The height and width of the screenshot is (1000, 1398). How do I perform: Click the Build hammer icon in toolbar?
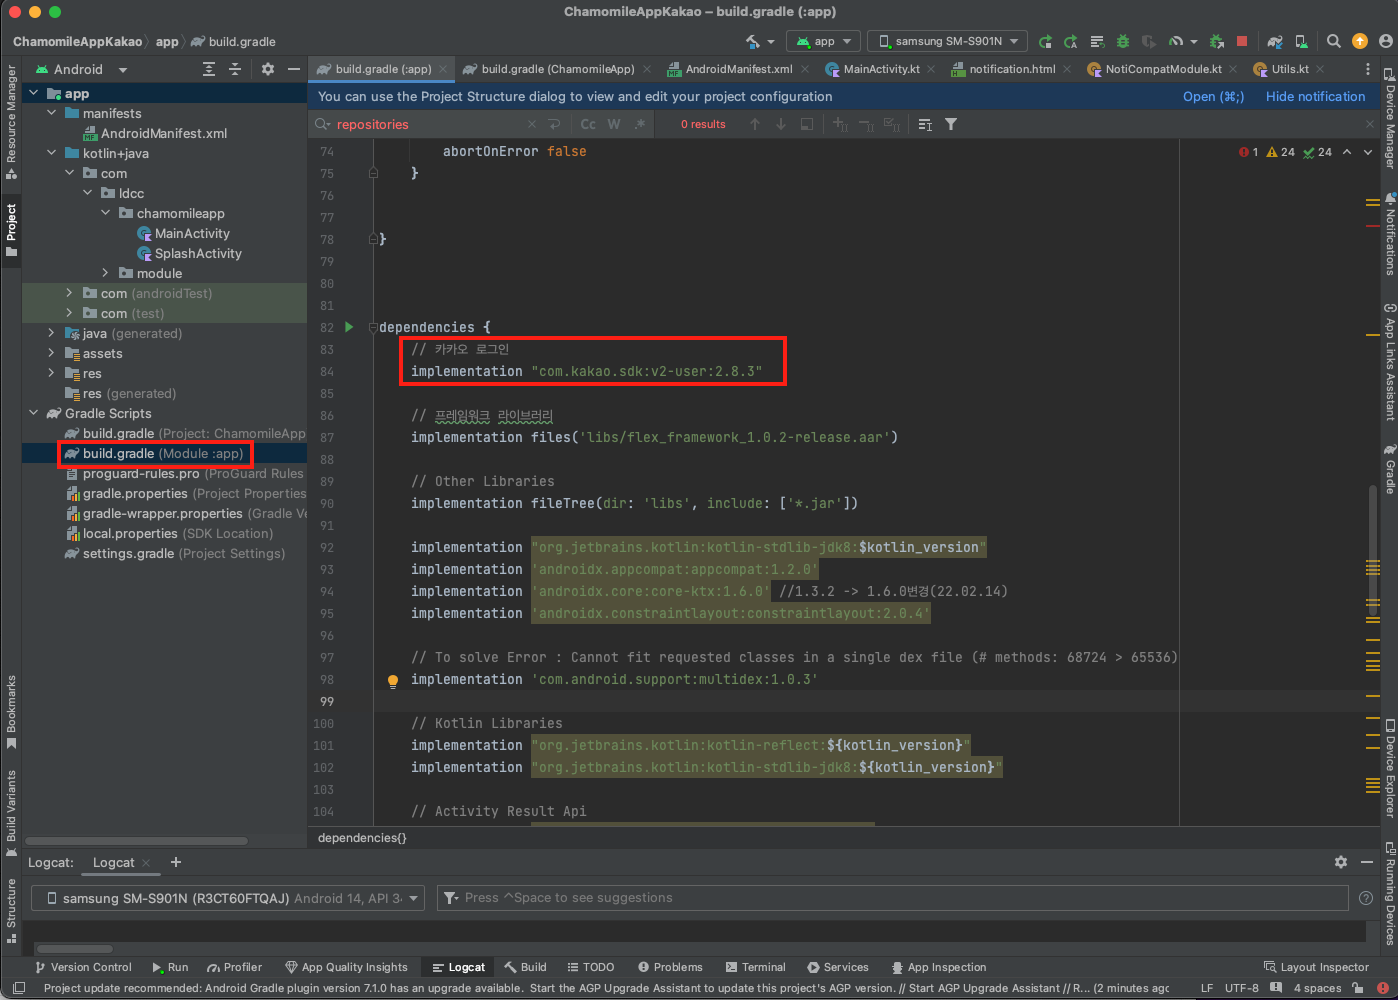[x=753, y=41]
